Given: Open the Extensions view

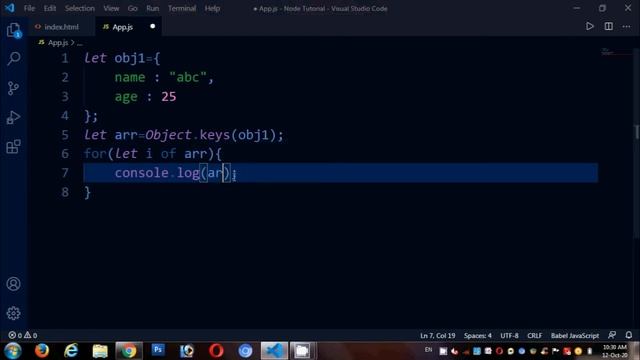Looking at the screenshot, I should point(13,147).
